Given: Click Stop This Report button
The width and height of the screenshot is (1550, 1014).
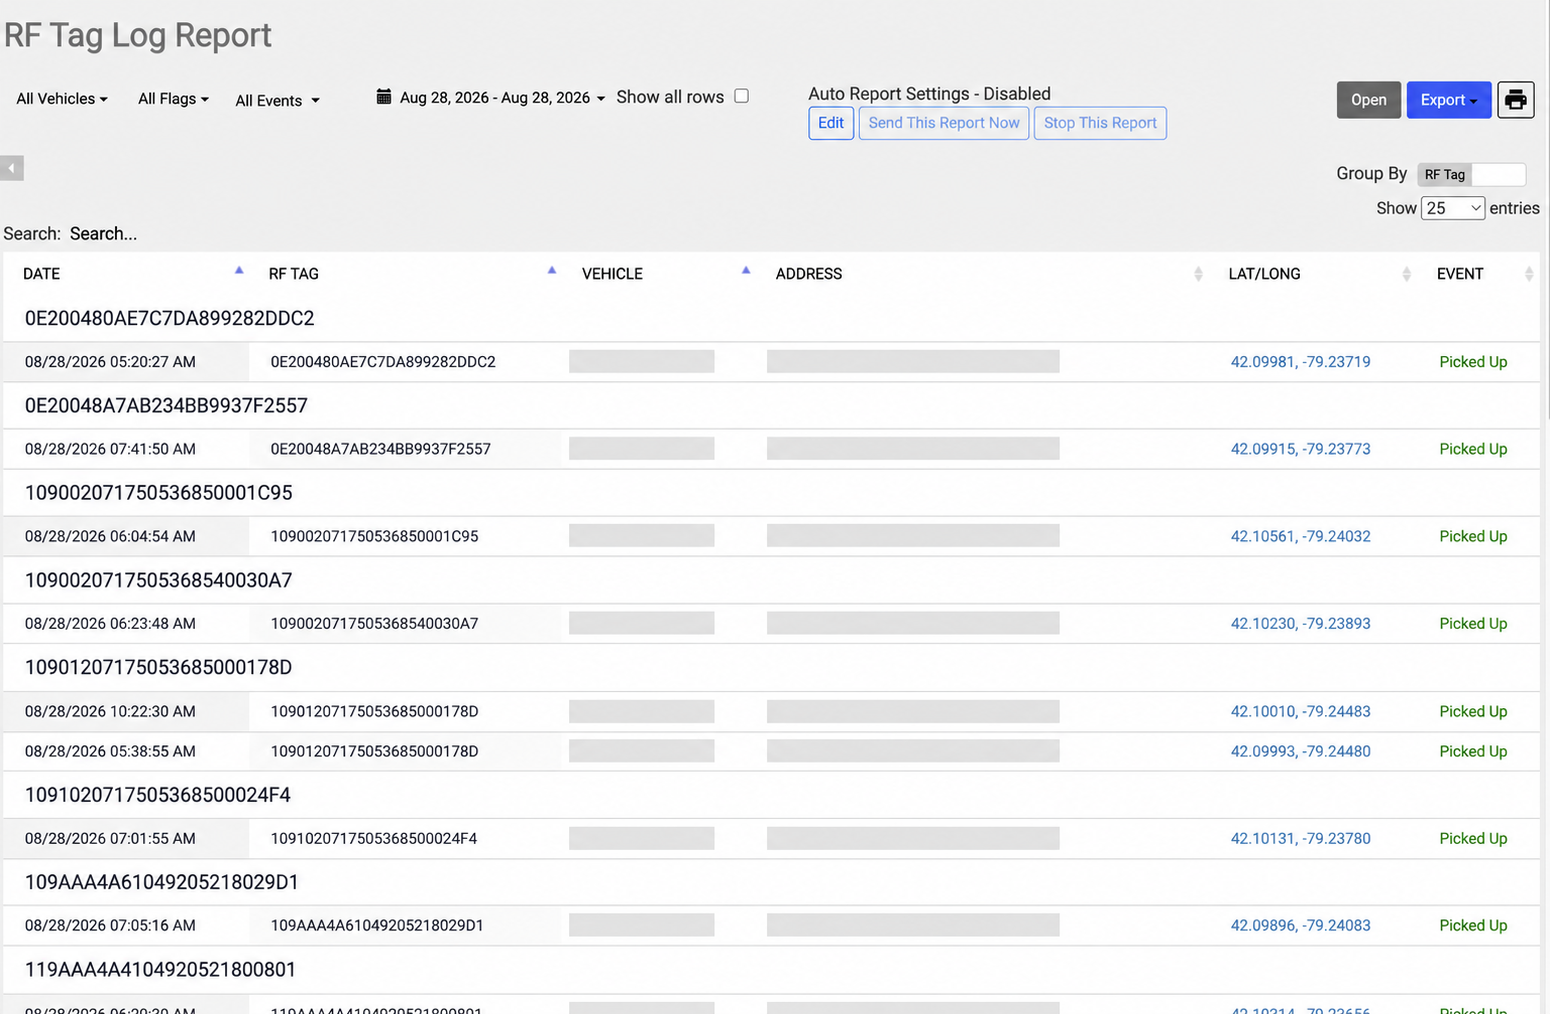Looking at the screenshot, I should (x=1100, y=123).
